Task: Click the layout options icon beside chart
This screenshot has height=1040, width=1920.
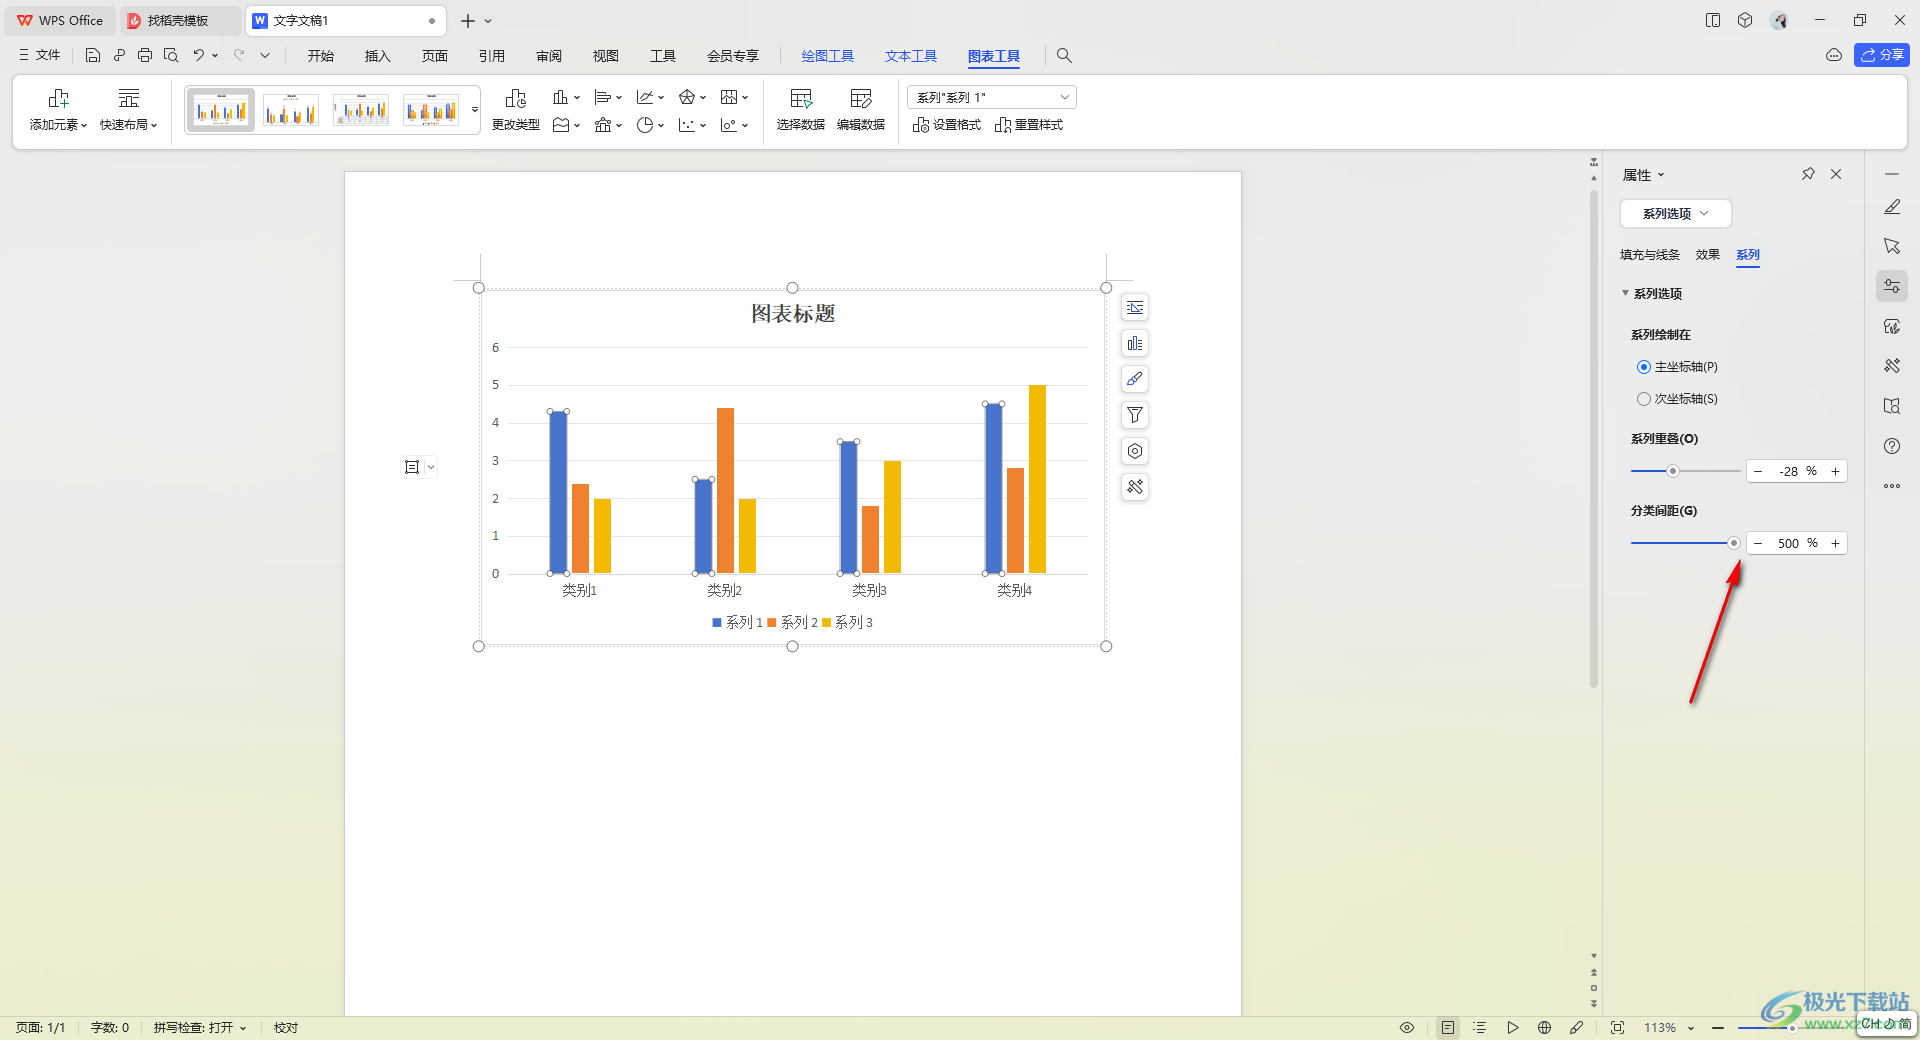Action: pyautogui.click(x=1135, y=308)
